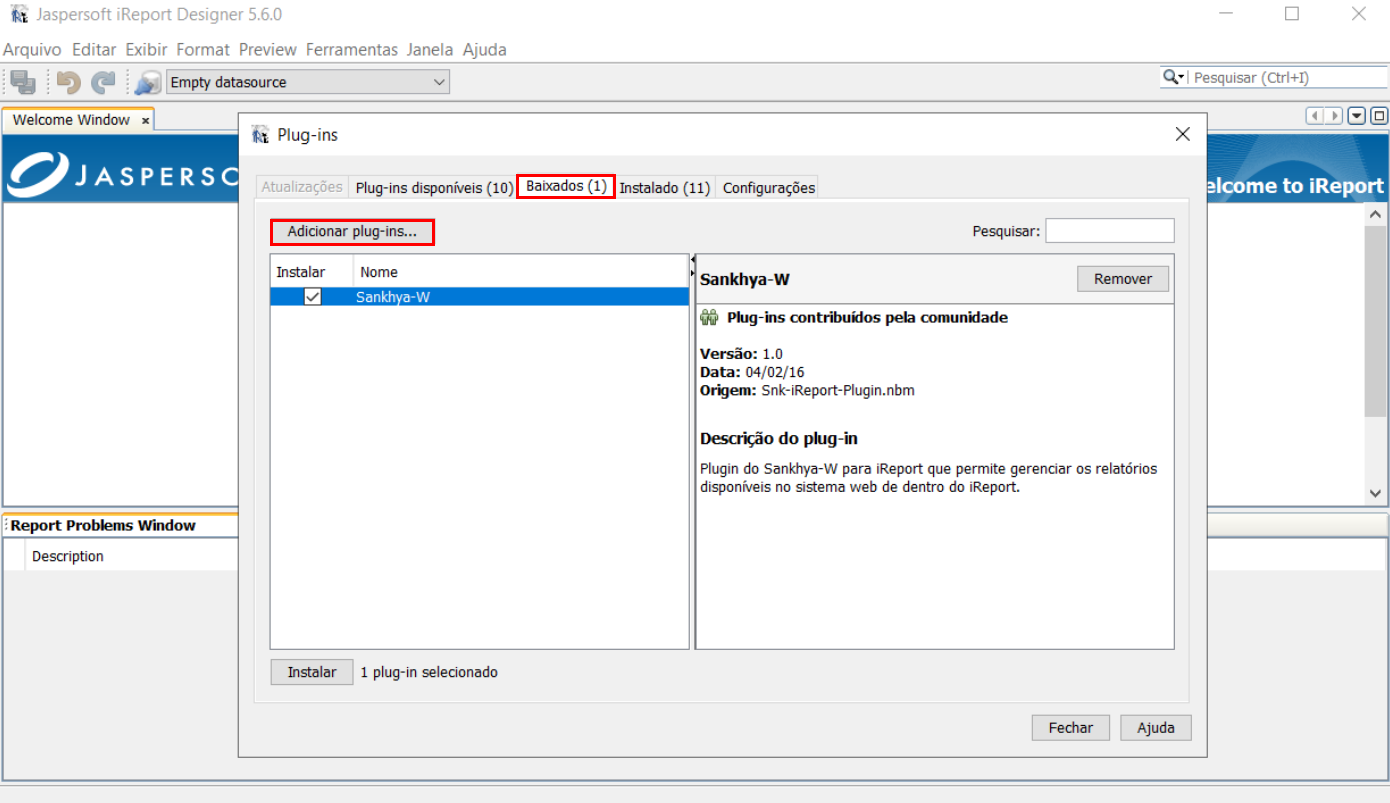1390x803 pixels.
Task: Click the Plug-ins dialog title icon
Action: point(260,134)
